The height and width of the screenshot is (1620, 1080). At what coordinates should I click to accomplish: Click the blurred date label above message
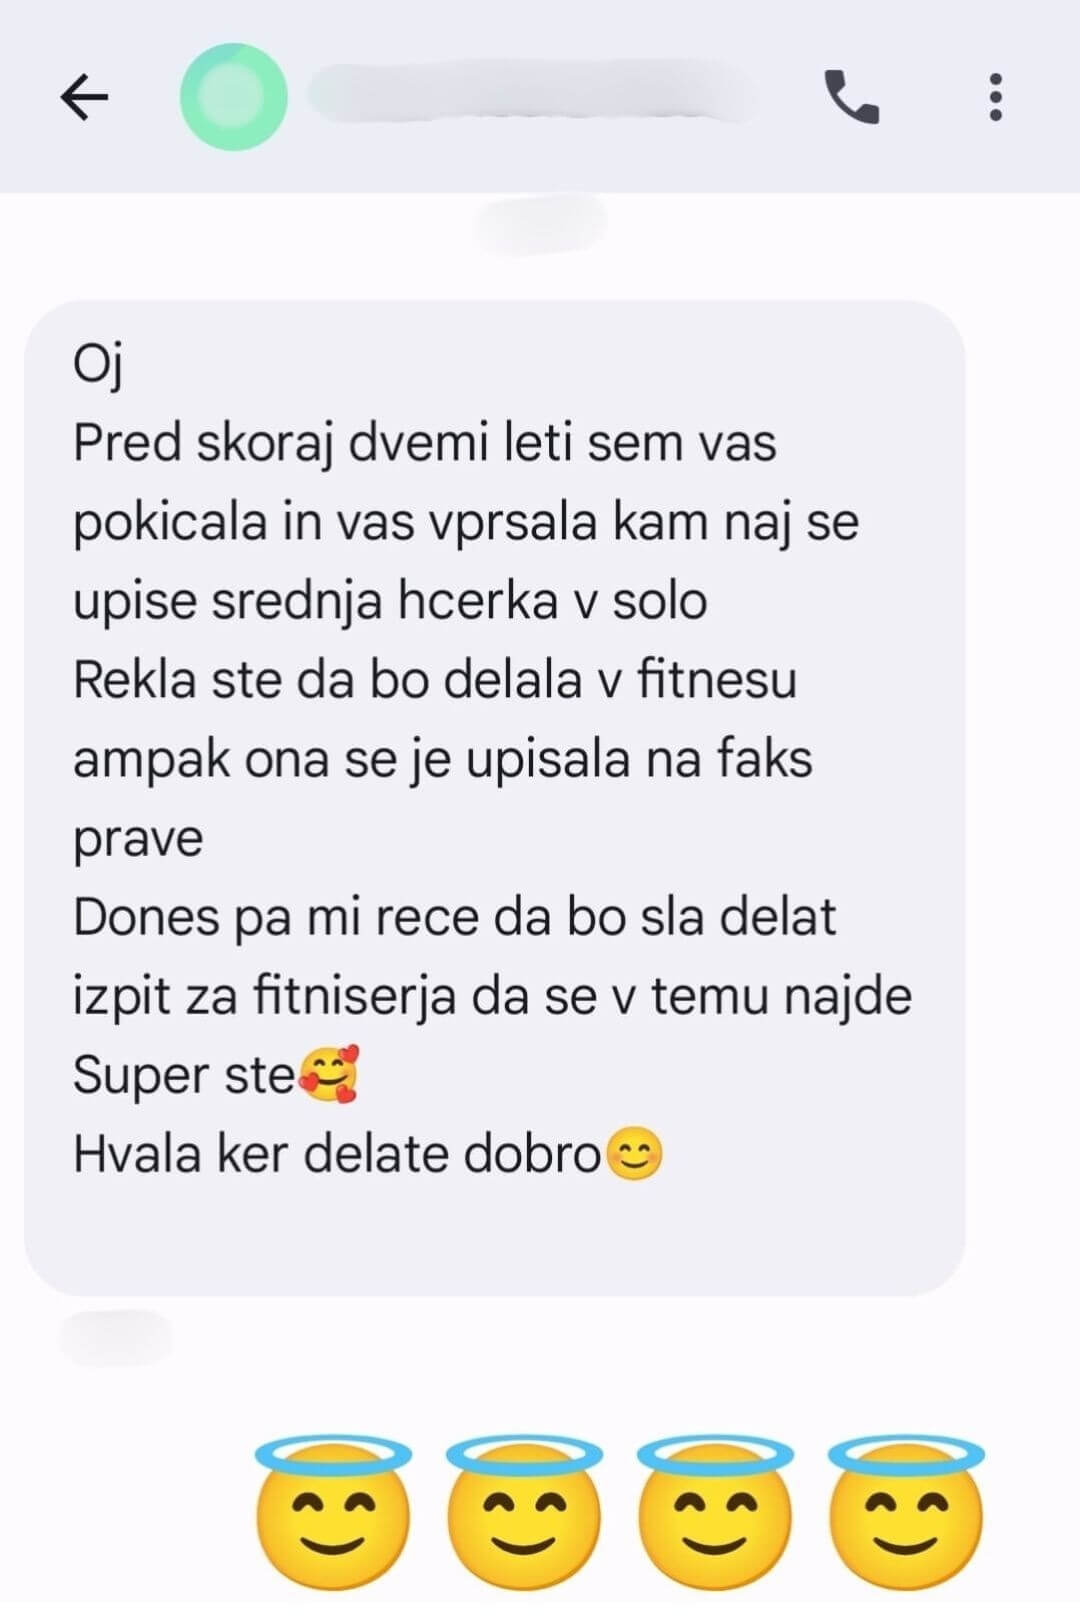(540, 225)
